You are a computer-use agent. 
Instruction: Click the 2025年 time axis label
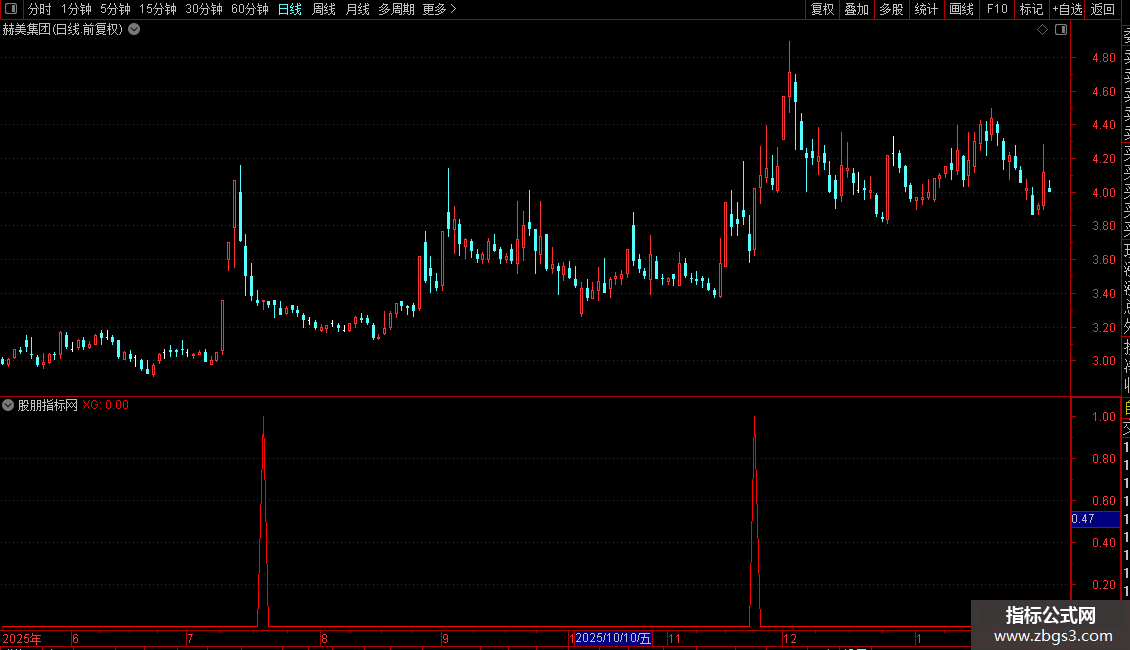click(x=22, y=638)
